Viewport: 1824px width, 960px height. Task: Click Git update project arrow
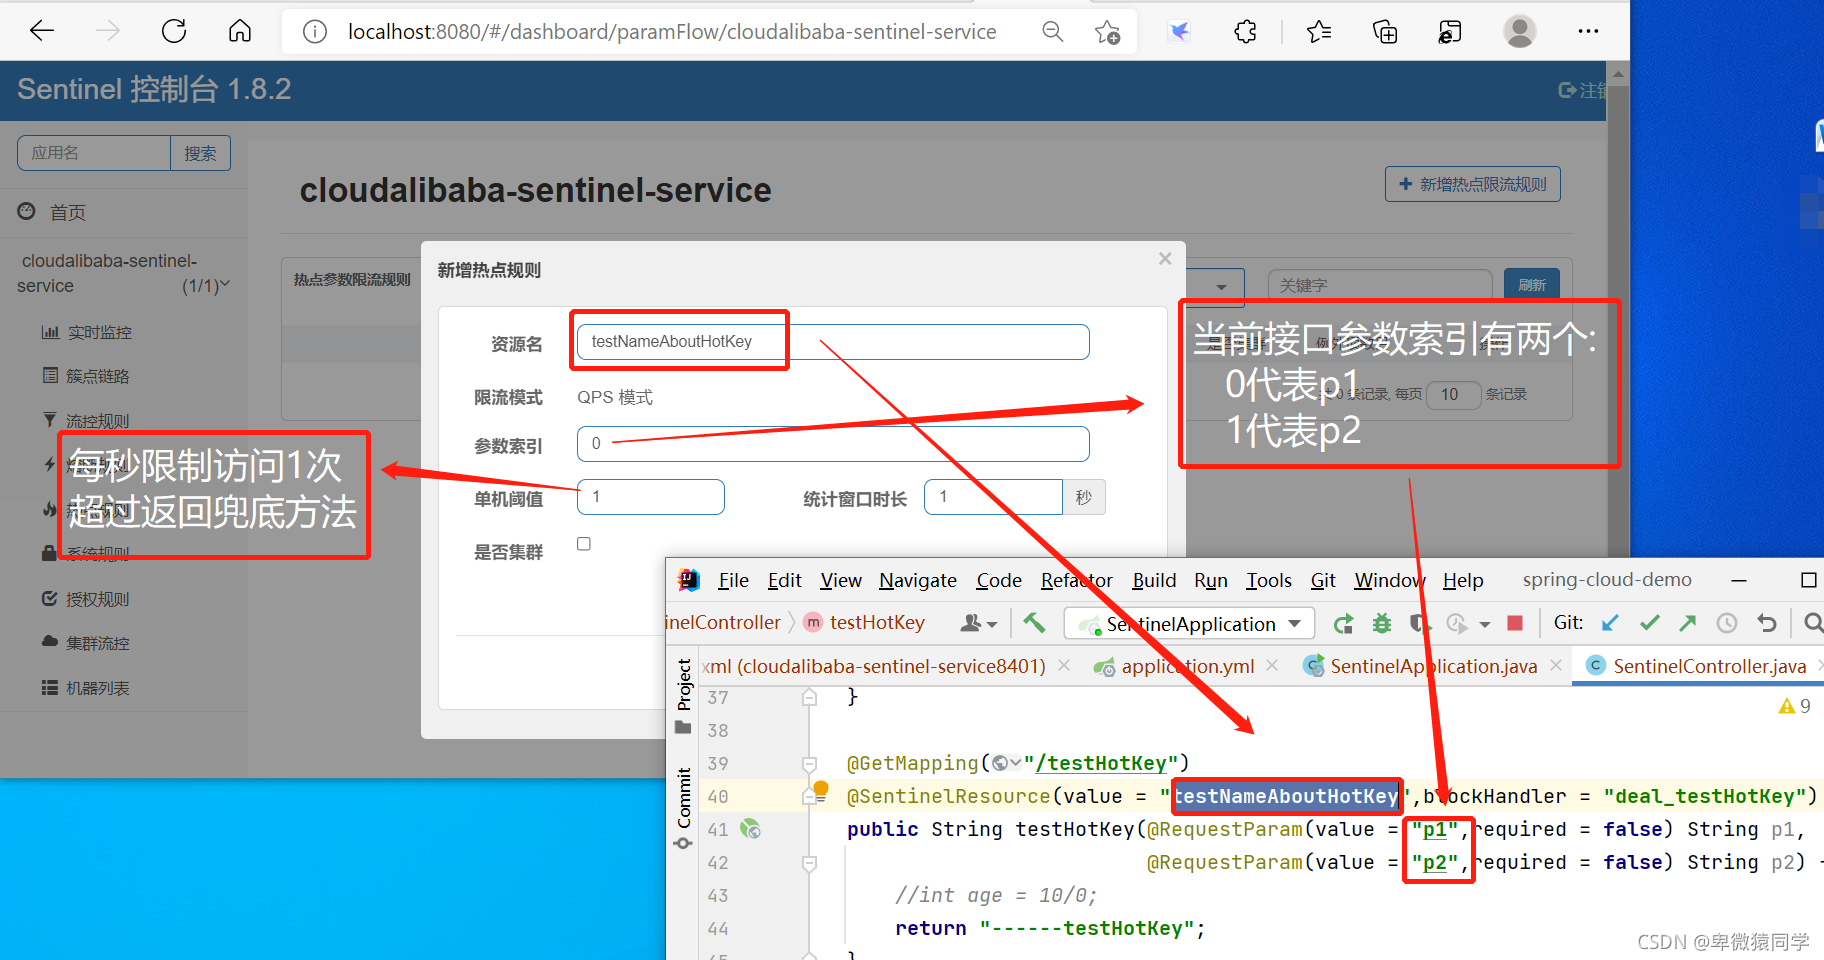point(1610,623)
